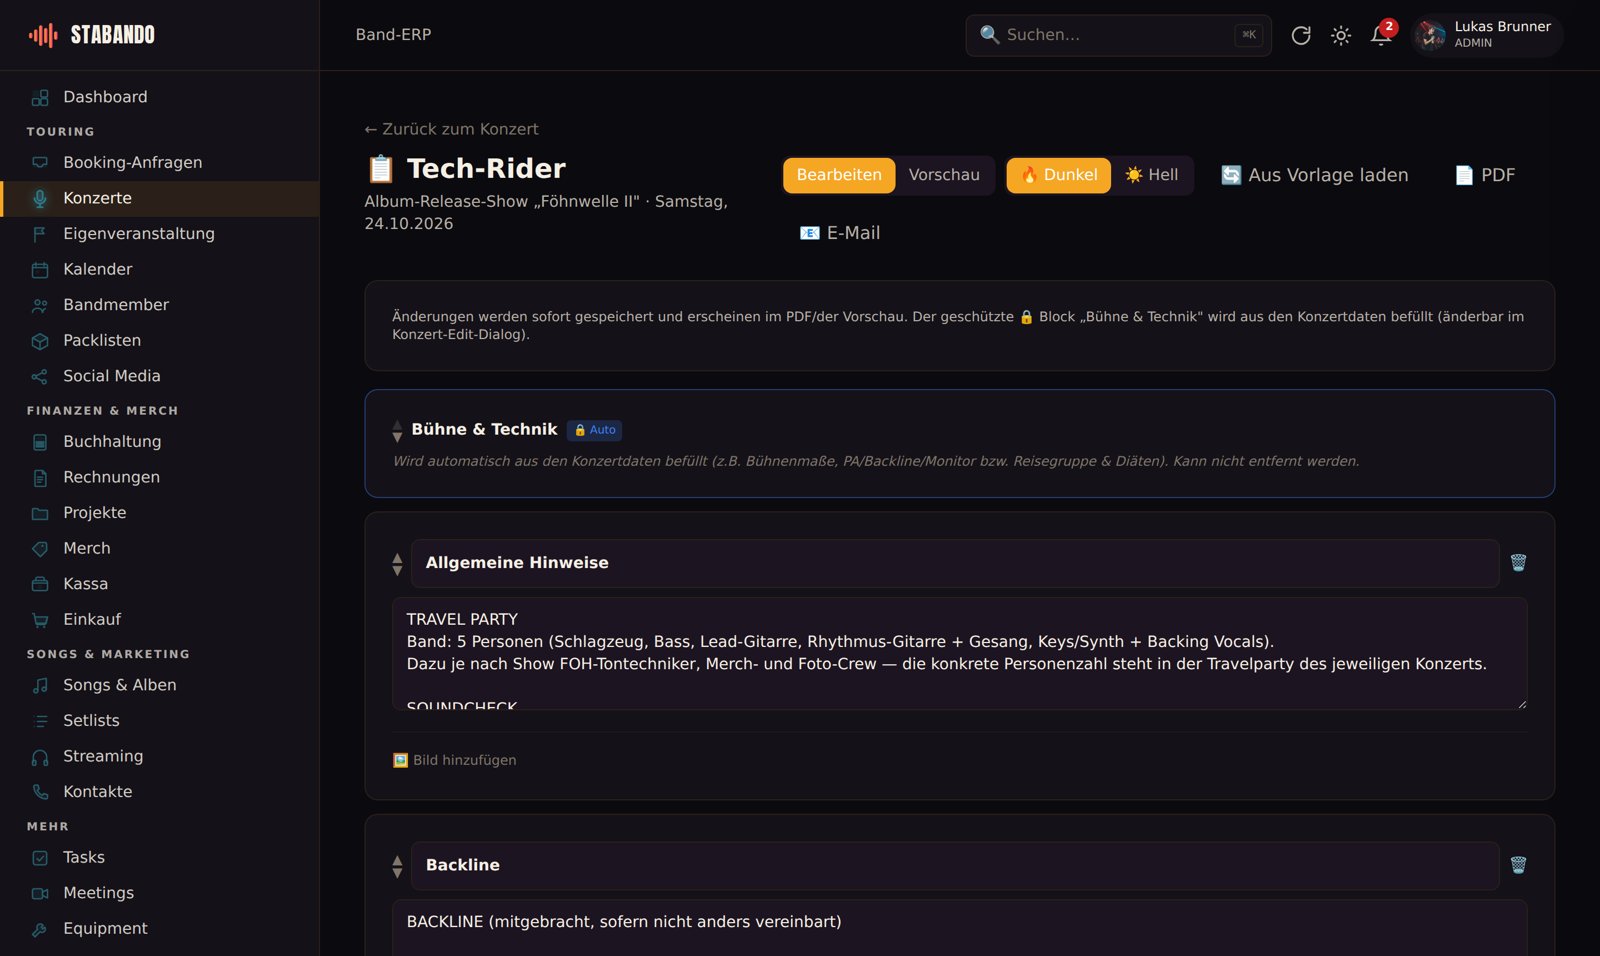Open Bandmember list
The width and height of the screenshot is (1600, 956).
[160, 305]
